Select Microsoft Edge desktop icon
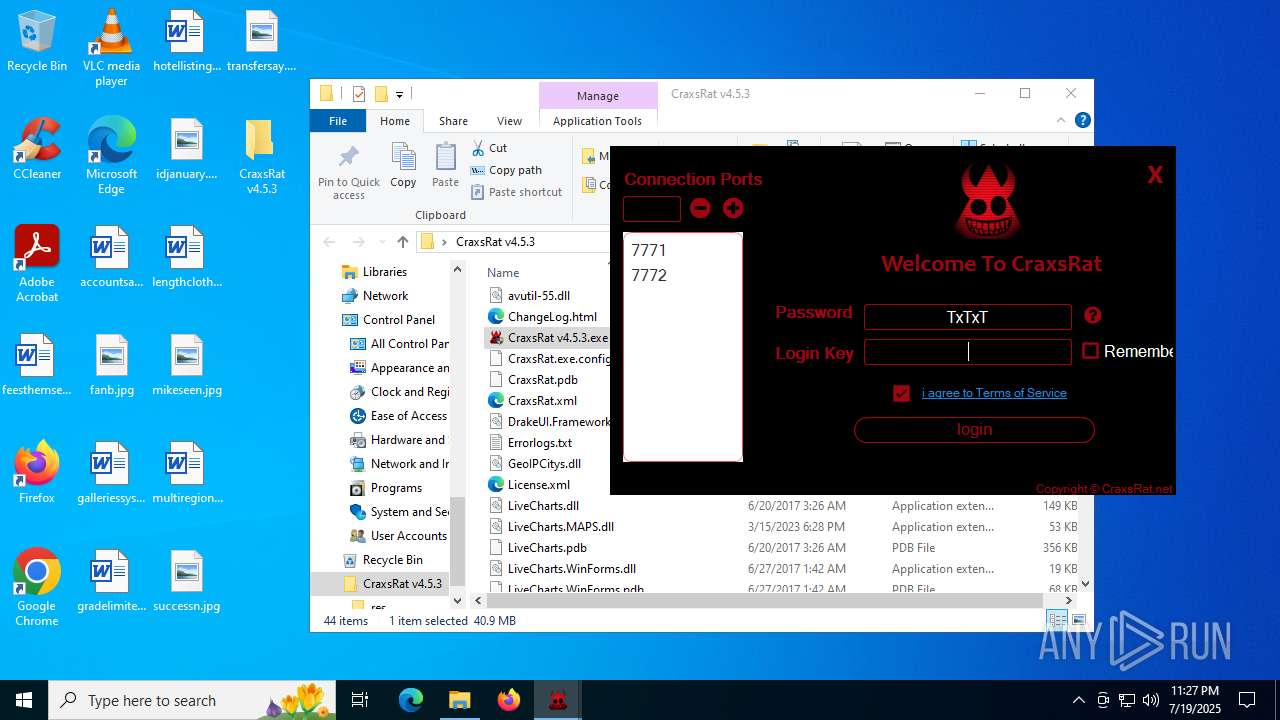This screenshot has height=720, width=1280. [x=111, y=157]
